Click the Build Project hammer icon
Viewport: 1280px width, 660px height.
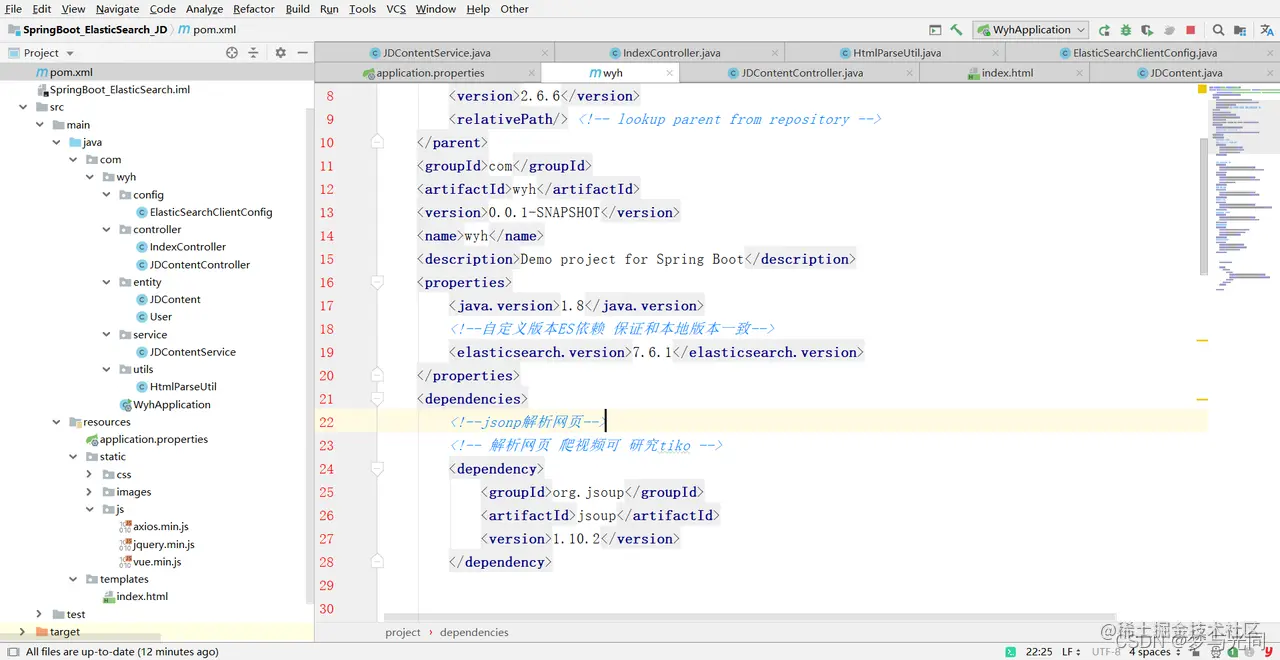(956, 30)
